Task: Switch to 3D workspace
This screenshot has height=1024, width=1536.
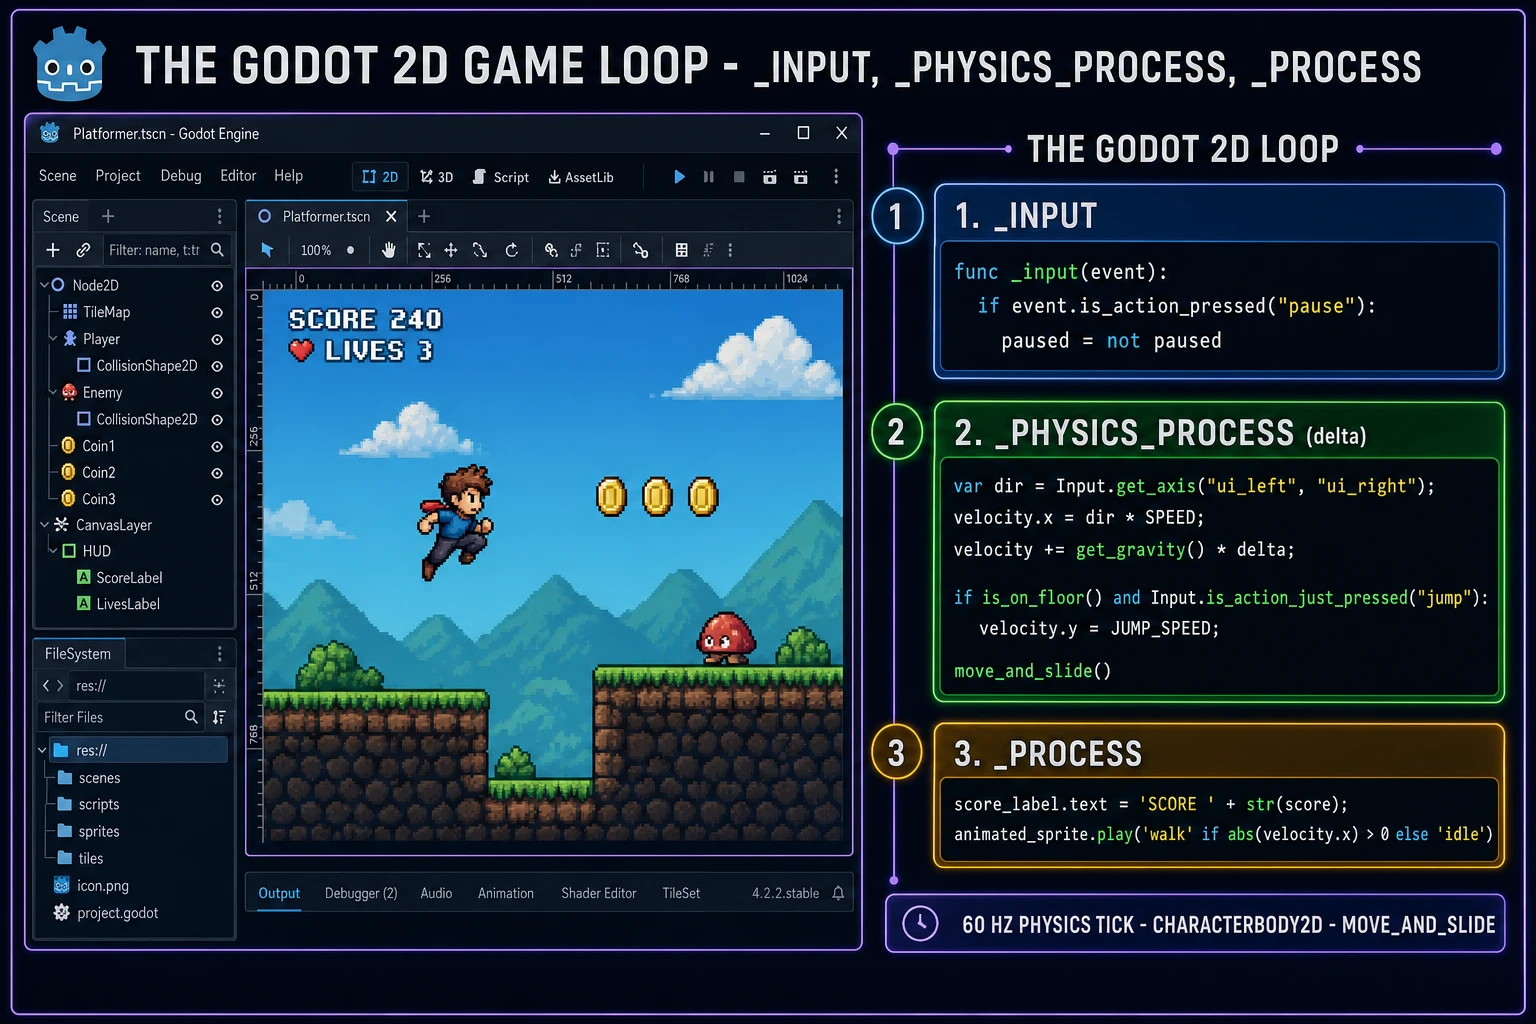Action: 436,177
